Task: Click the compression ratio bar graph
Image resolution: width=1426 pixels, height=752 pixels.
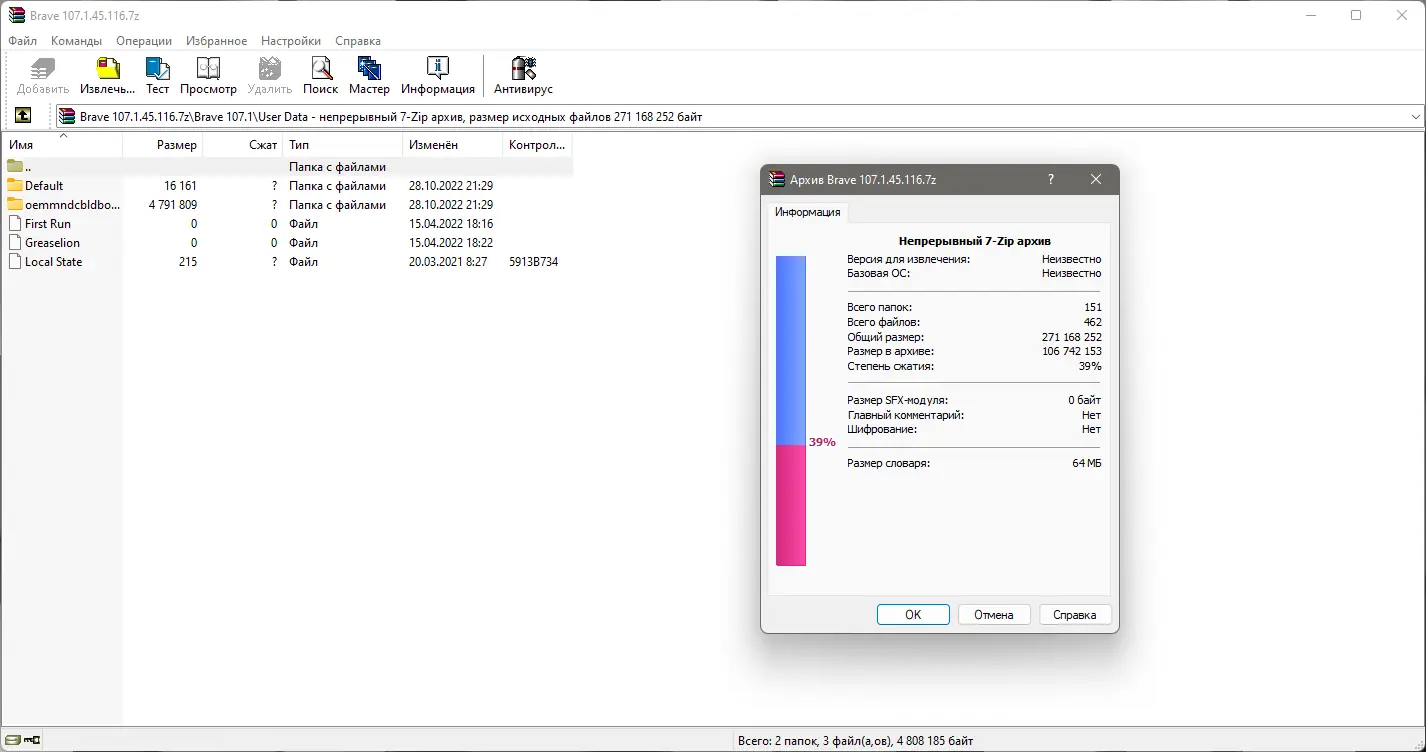Action: (791, 410)
